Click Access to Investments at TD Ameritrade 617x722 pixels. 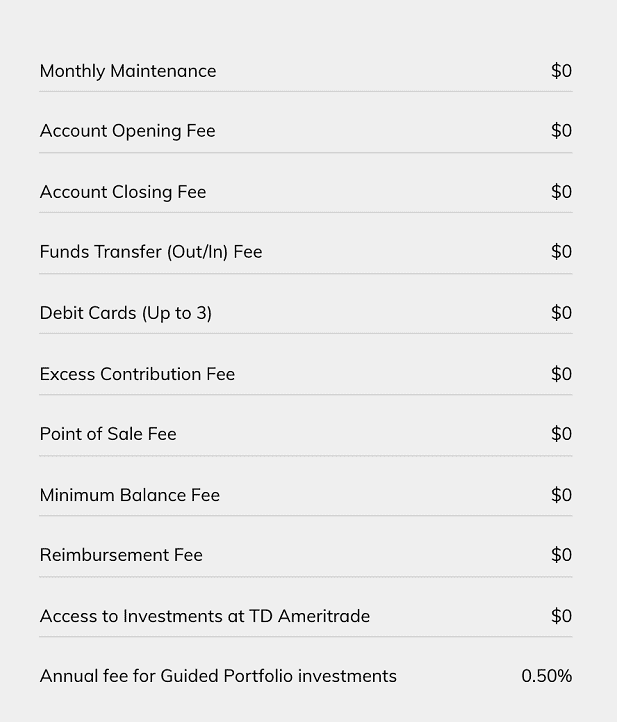click(205, 616)
